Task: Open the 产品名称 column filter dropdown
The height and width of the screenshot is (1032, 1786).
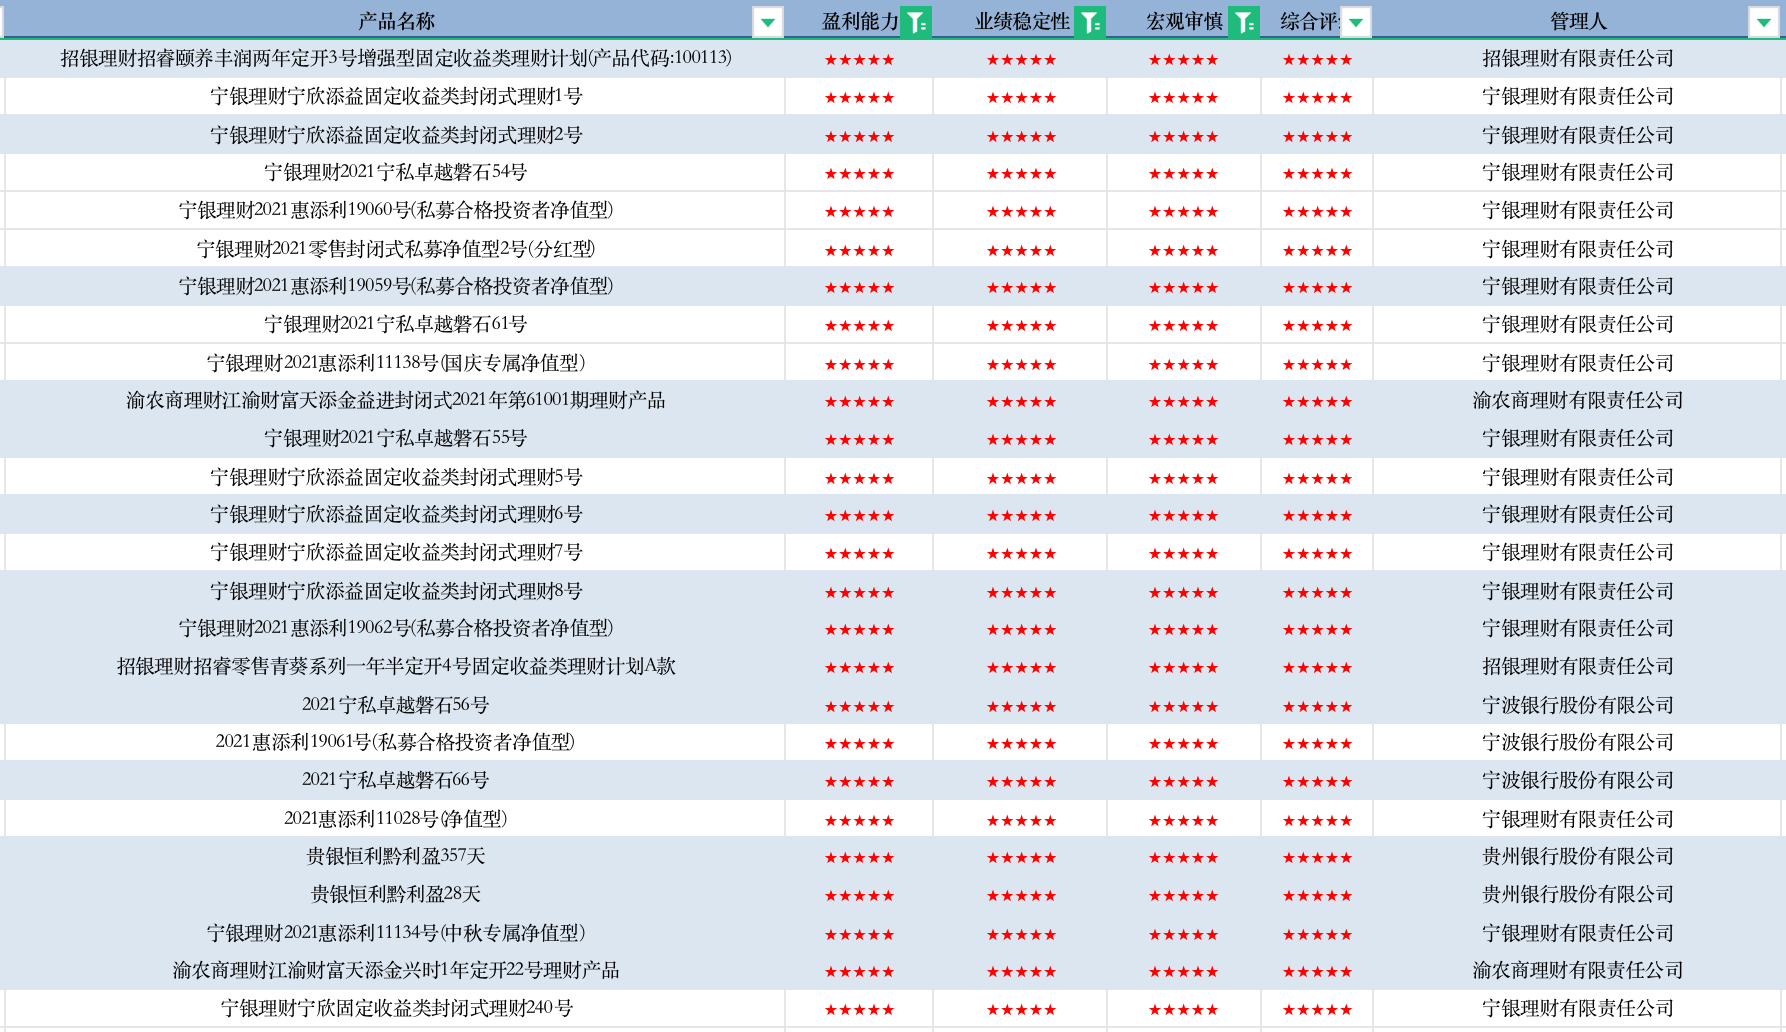Action: tap(767, 22)
